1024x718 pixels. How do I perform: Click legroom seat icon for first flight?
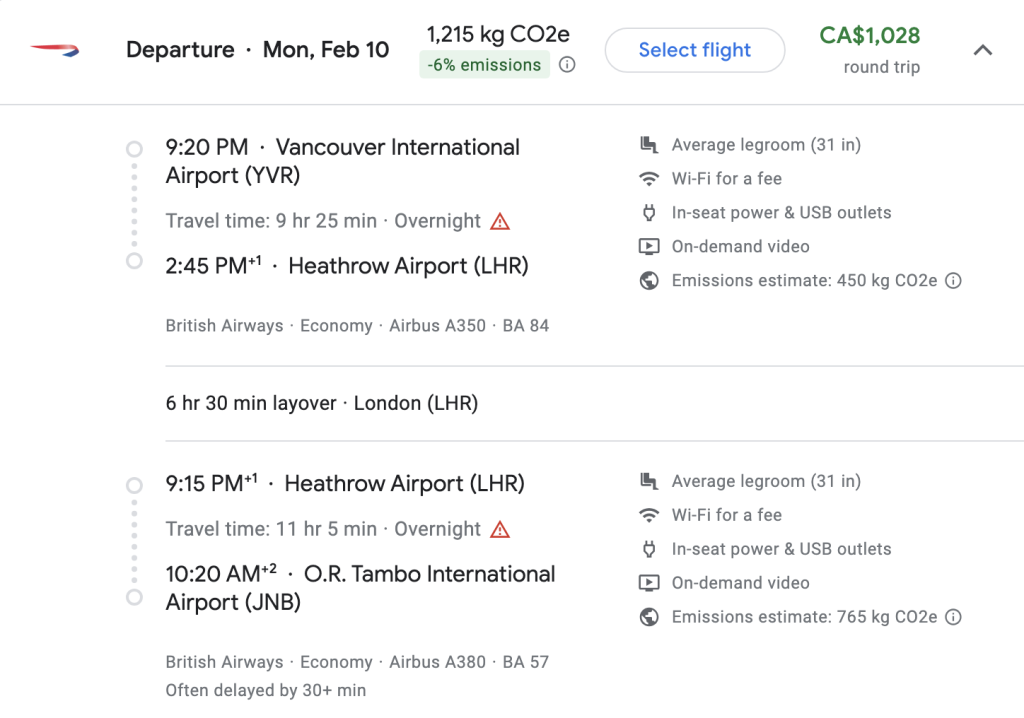[x=649, y=145]
